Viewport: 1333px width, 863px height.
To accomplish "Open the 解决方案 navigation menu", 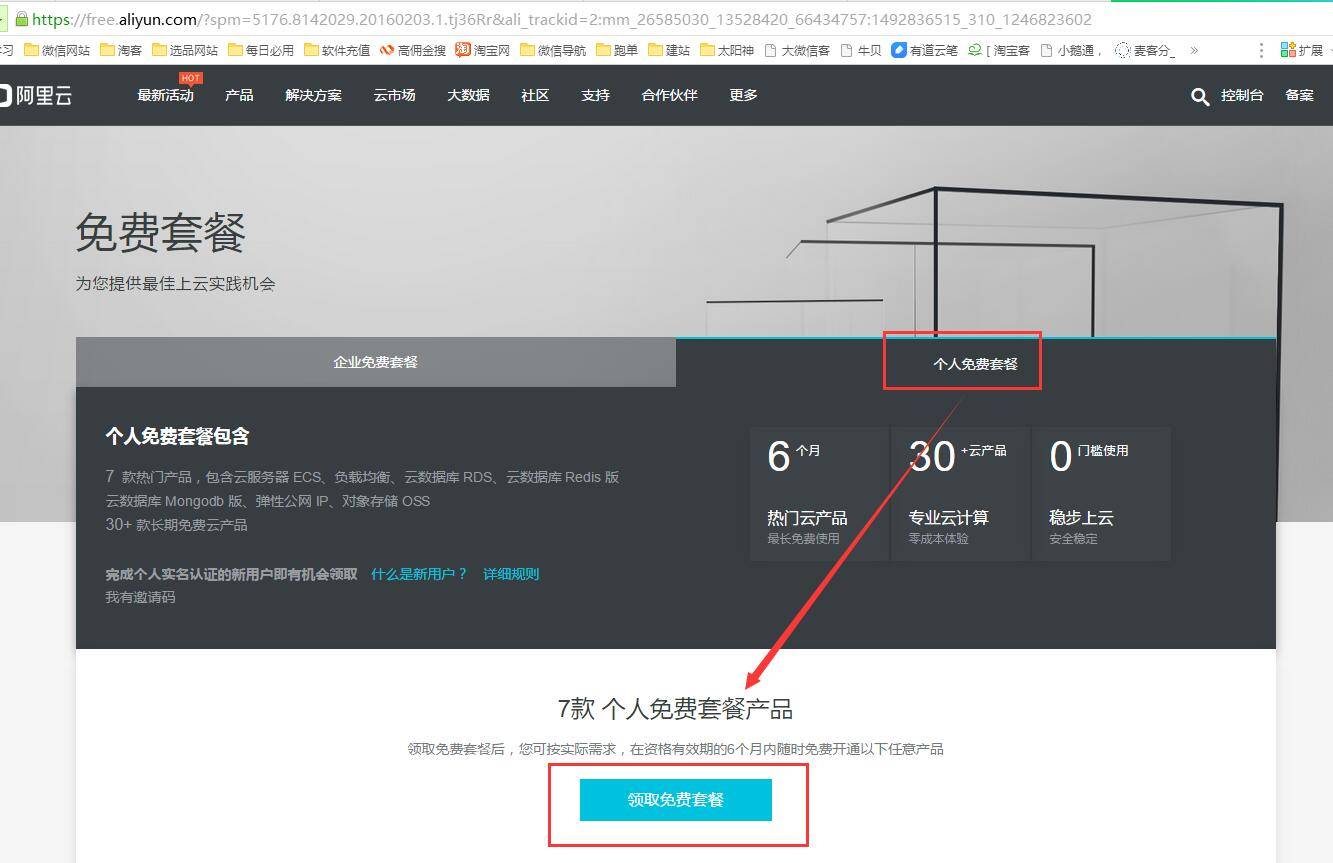I will pos(313,95).
